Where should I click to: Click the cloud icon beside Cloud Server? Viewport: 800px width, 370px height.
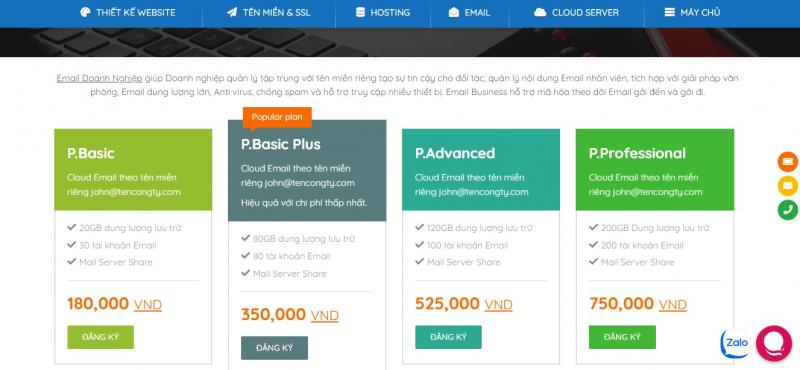(540, 12)
